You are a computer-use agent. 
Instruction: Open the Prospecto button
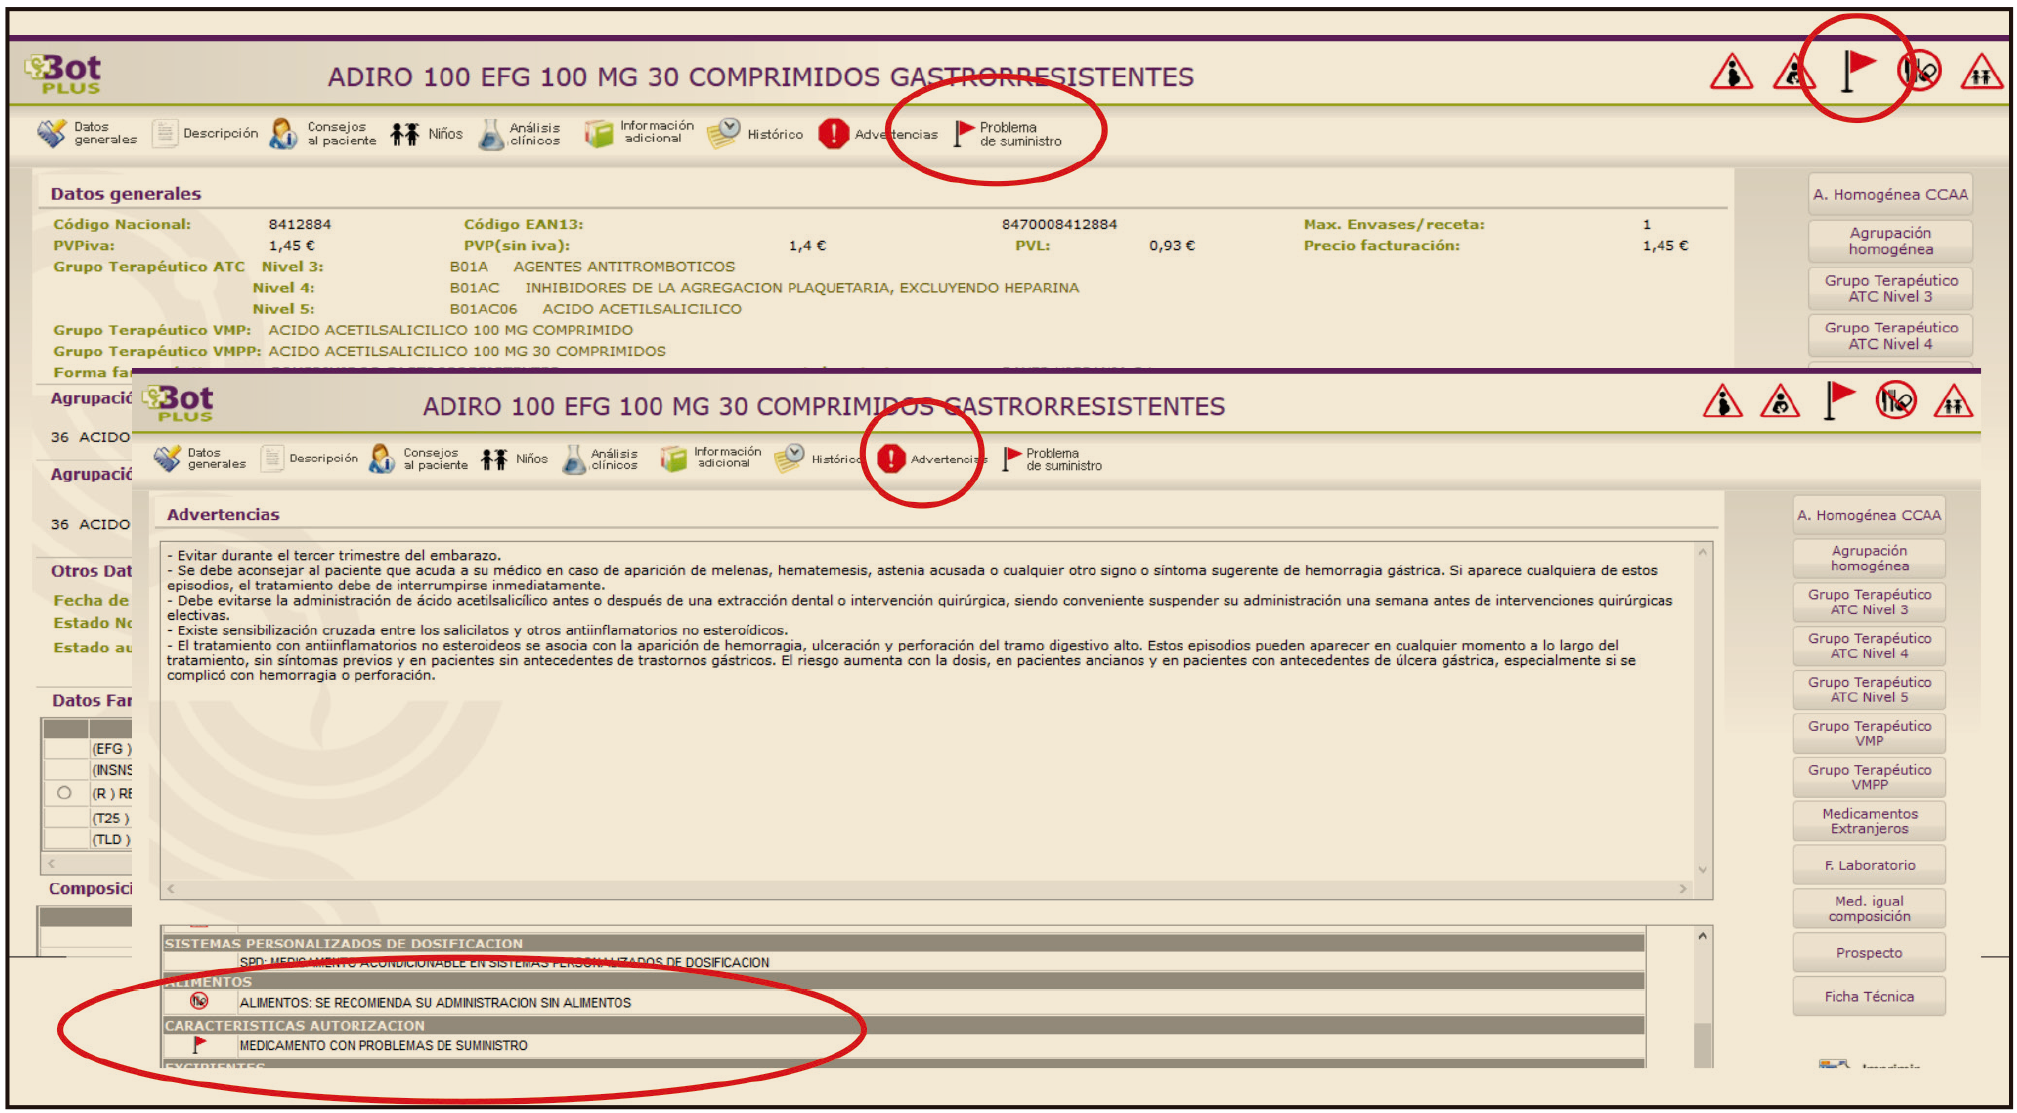click(x=1868, y=953)
